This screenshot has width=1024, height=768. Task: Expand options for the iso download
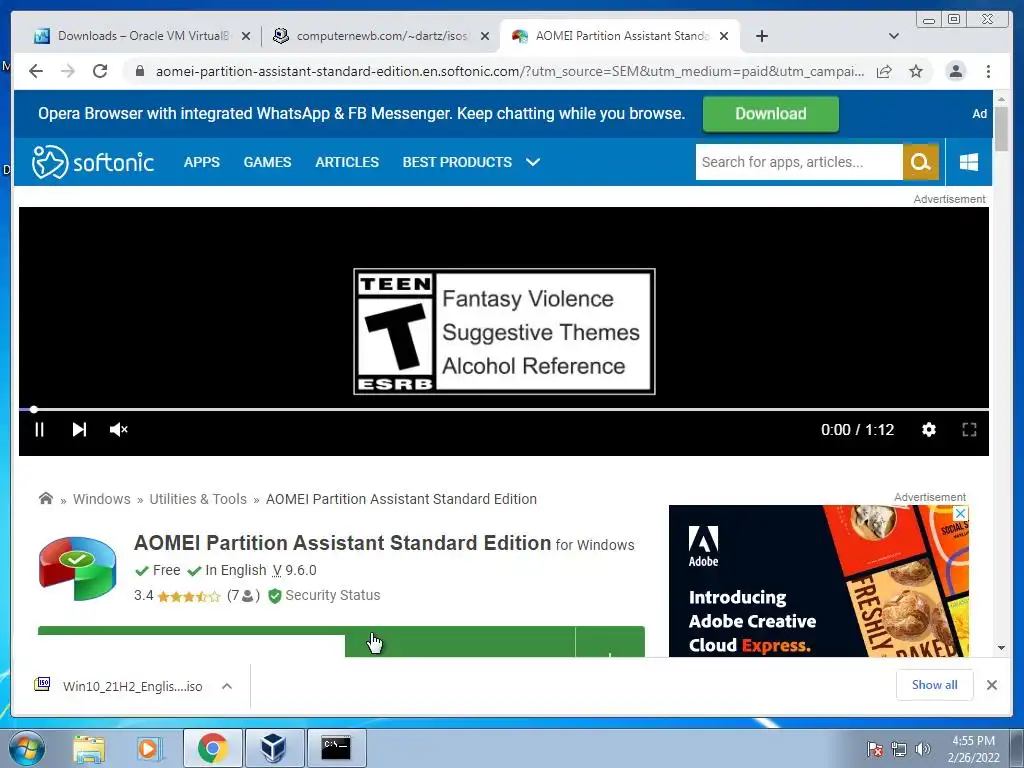tap(227, 686)
